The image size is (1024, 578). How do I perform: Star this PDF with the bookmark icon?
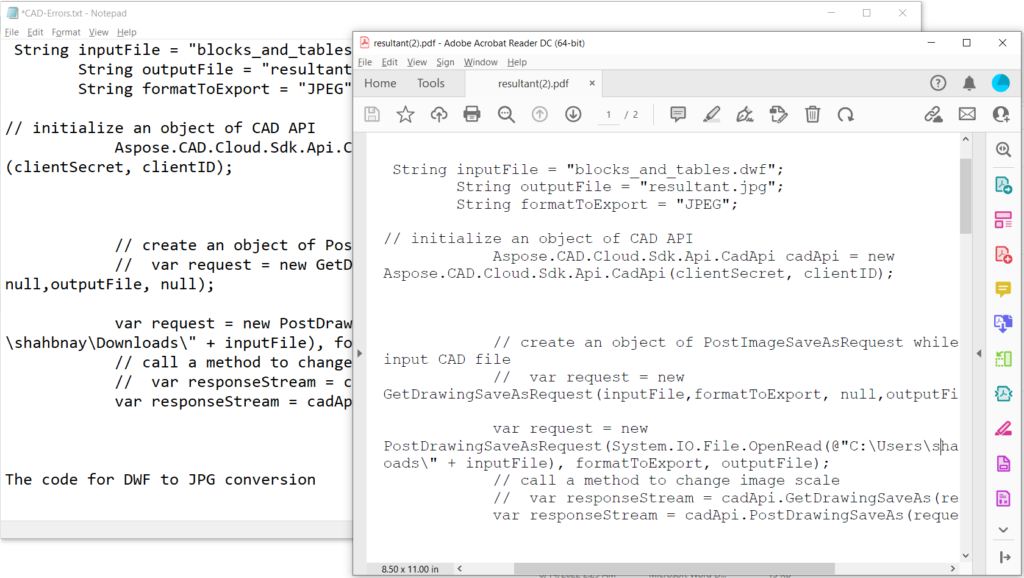405,115
